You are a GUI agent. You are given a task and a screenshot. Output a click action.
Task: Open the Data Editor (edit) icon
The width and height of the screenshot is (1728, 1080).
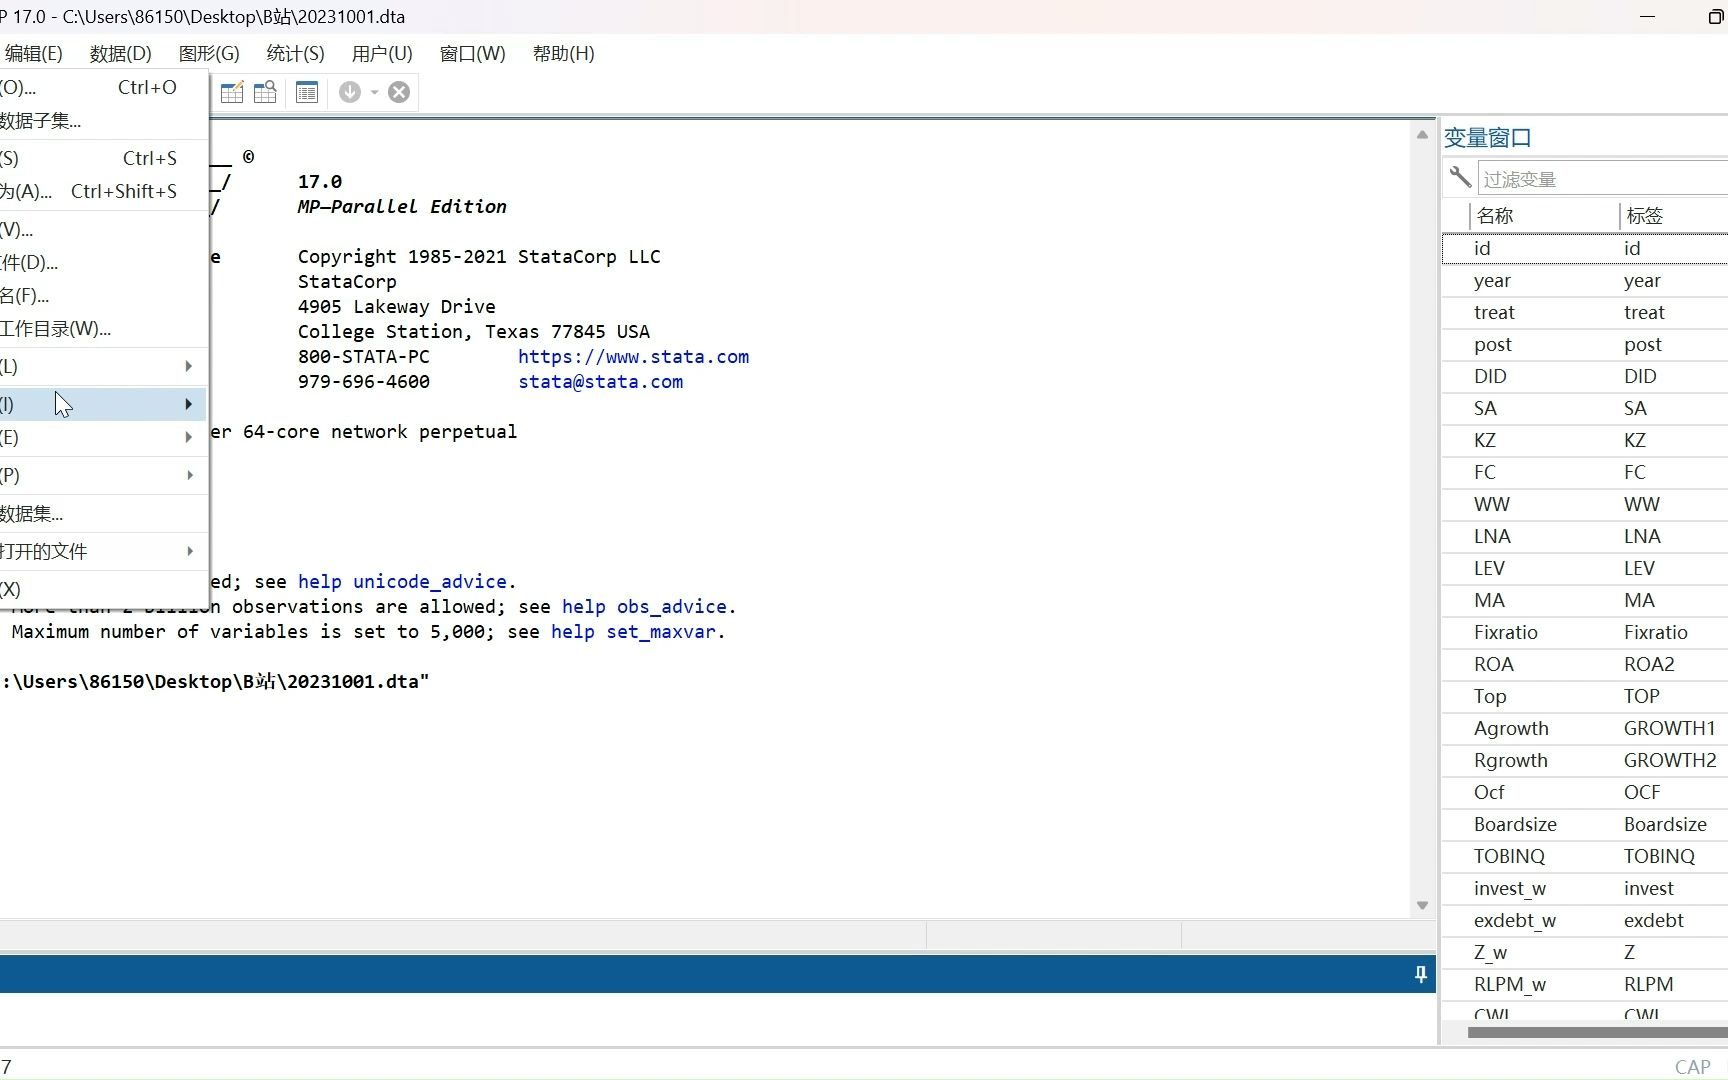point(232,92)
